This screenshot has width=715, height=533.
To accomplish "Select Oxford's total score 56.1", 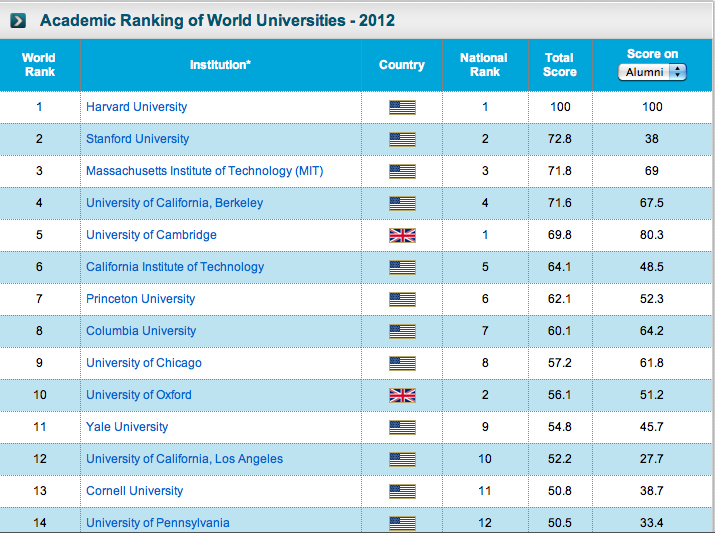I will point(560,395).
